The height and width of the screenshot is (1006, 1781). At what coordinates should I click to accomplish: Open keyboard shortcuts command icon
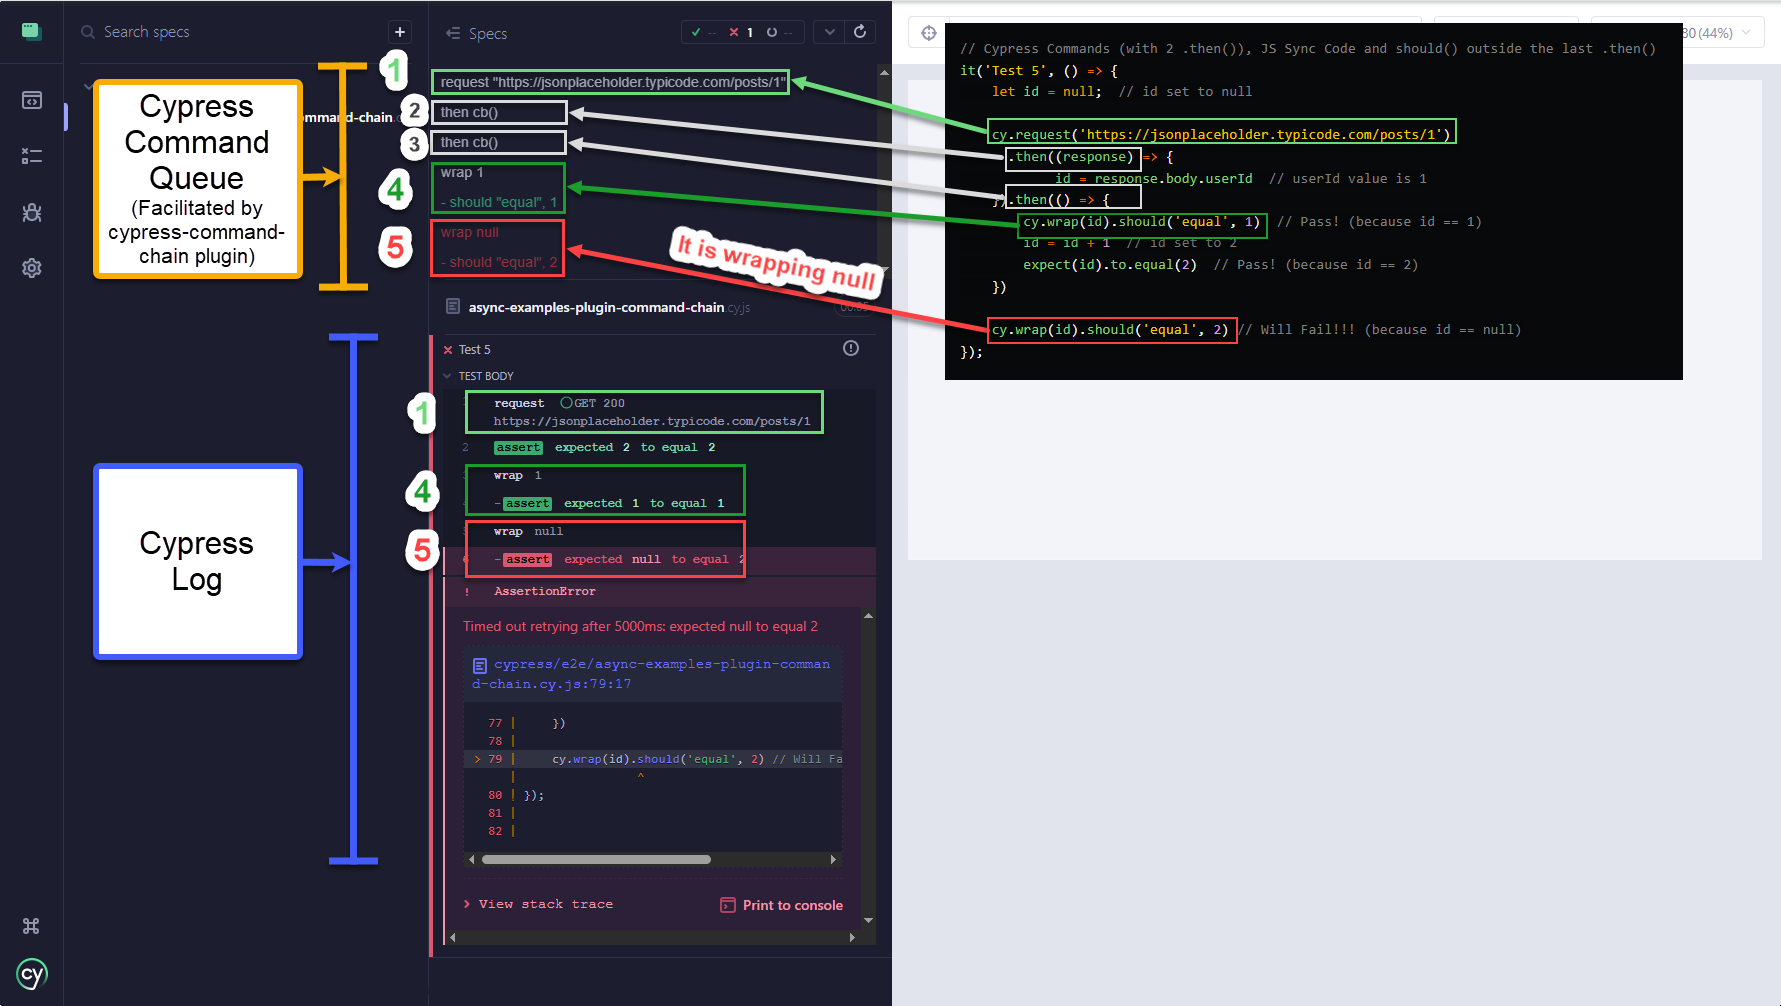pos(31,926)
